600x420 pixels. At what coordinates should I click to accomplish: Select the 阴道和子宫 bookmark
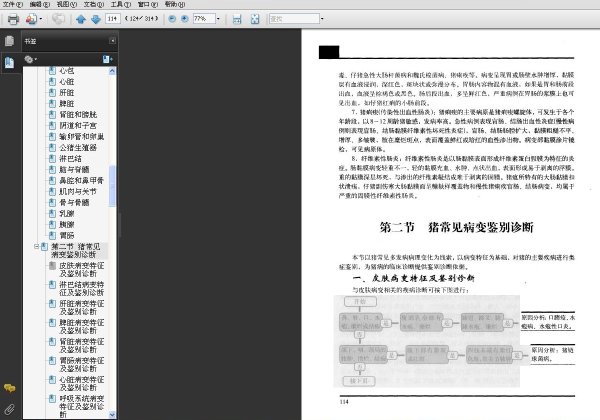click(78, 126)
